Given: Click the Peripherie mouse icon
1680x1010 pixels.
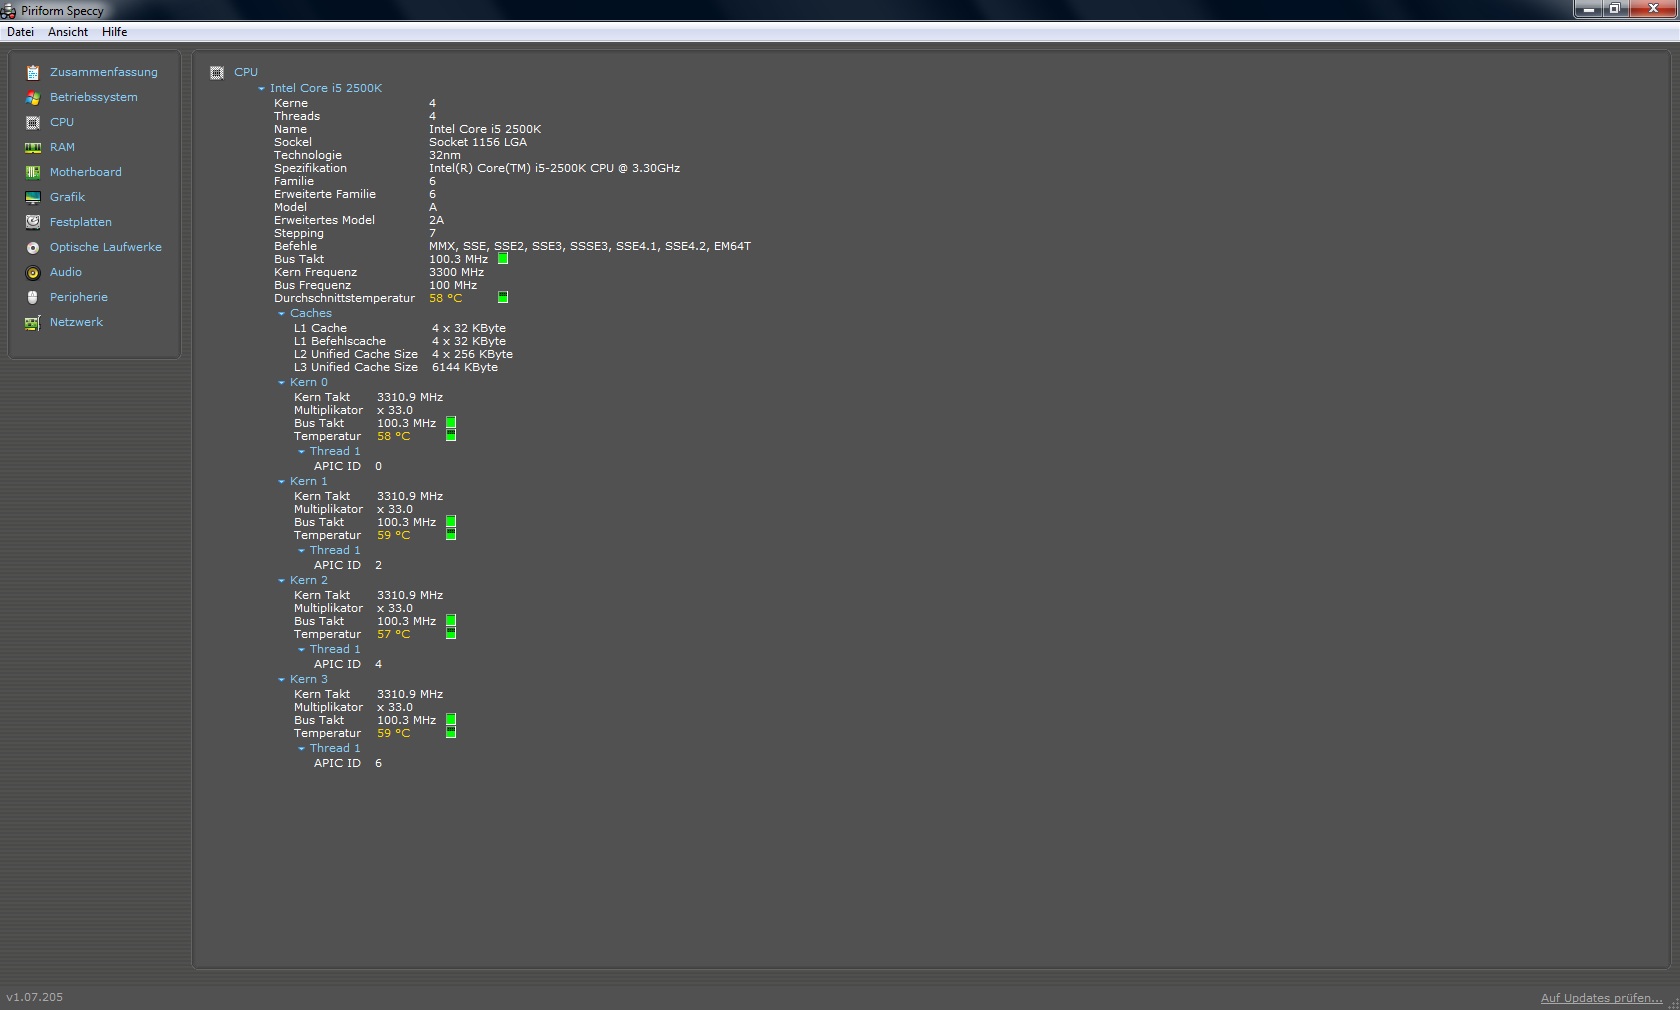Looking at the screenshot, I should (x=33, y=297).
